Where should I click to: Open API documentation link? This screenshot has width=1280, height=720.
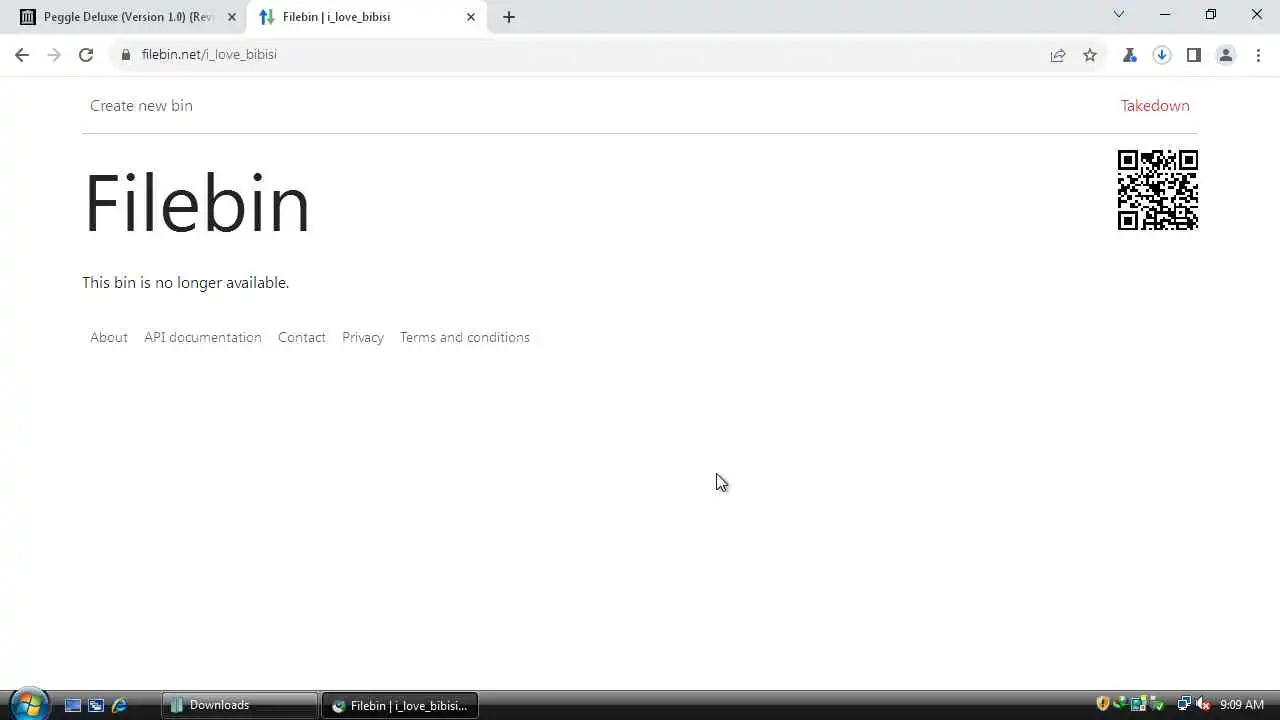[203, 338]
